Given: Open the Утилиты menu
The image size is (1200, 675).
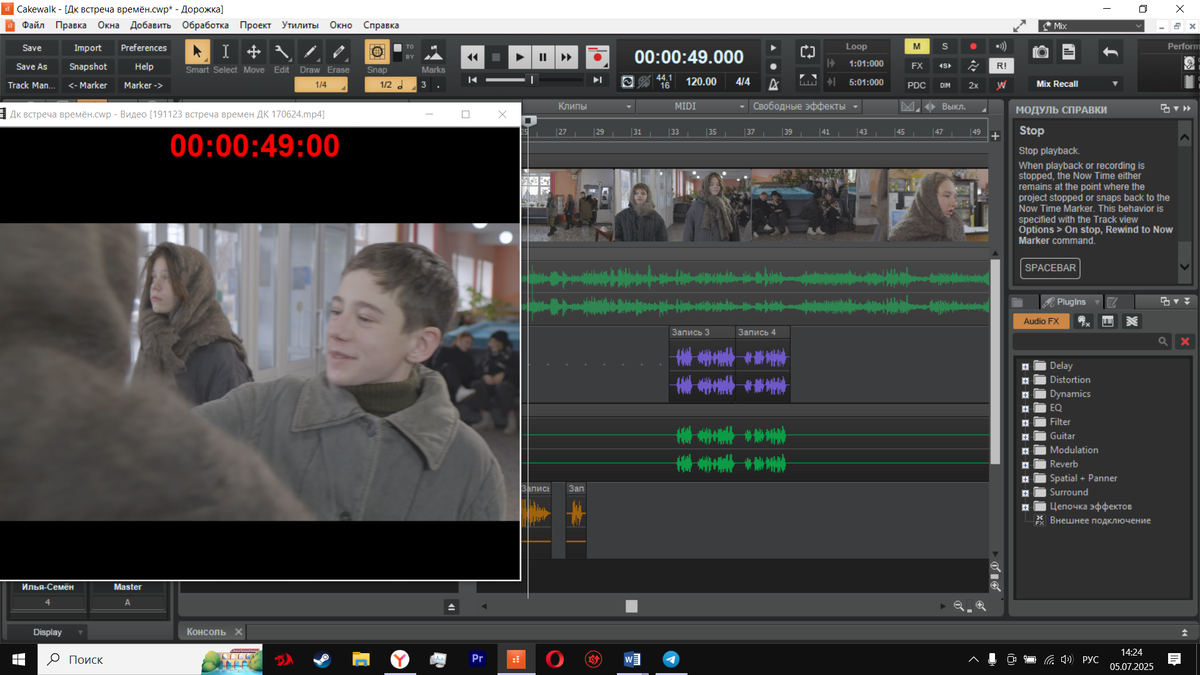Looking at the screenshot, I should (300, 25).
